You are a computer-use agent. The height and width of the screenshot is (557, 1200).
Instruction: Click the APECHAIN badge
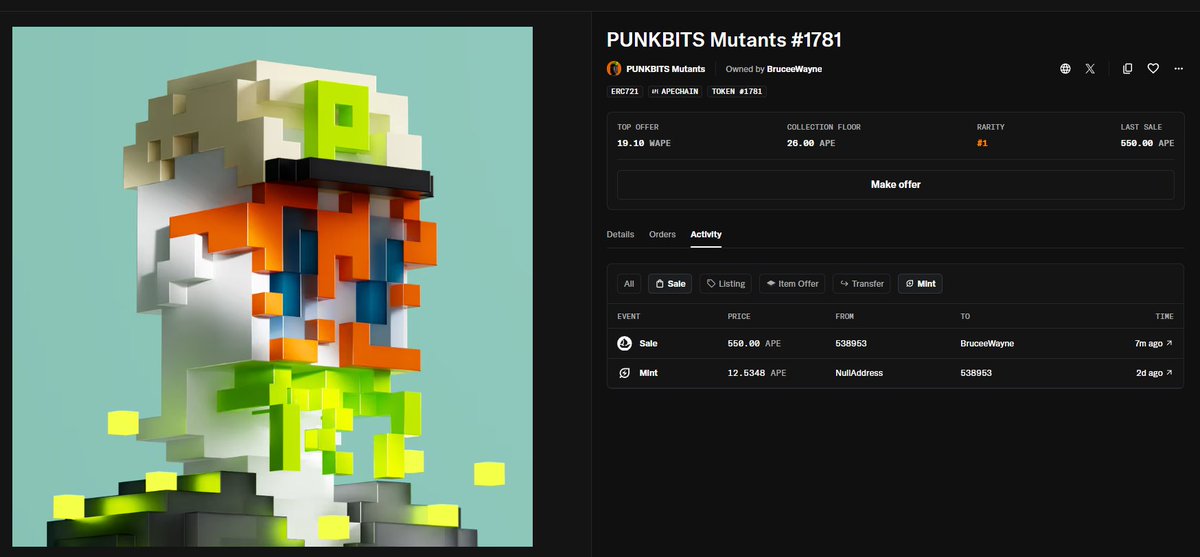tap(675, 91)
